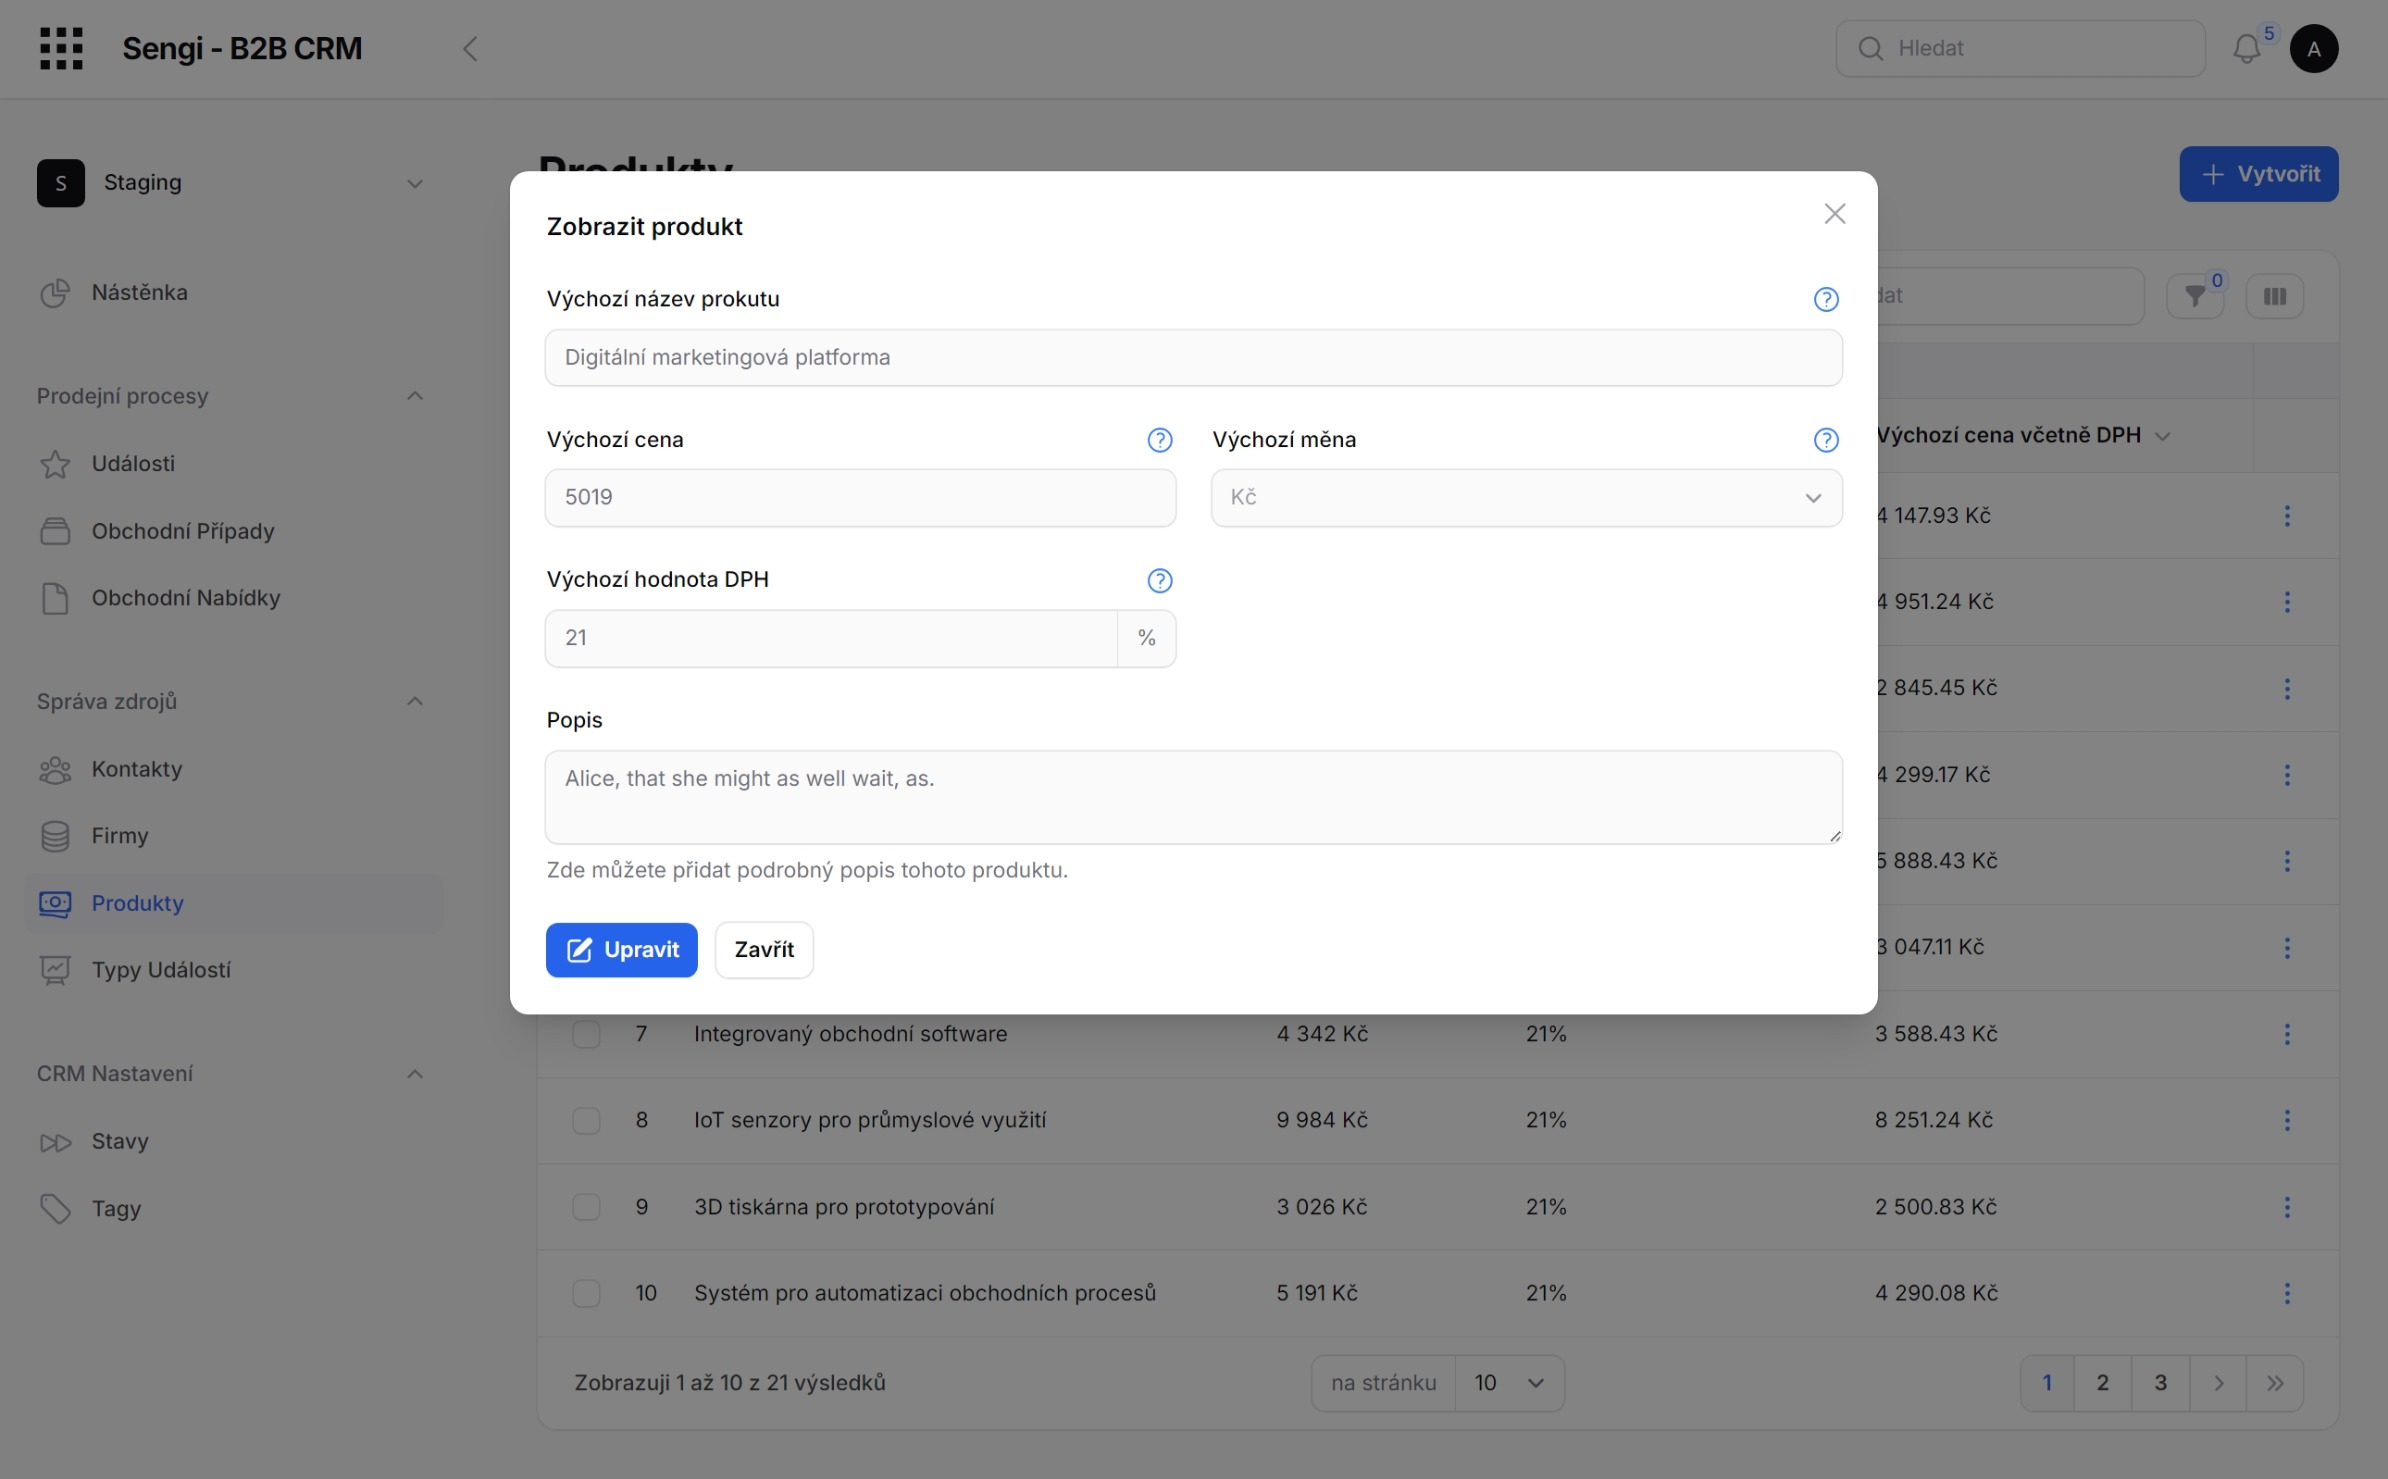2388x1479 pixels.
Task: Select checkbox for row 10 Systém pro automatizaci
Action: click(586, 1293)
